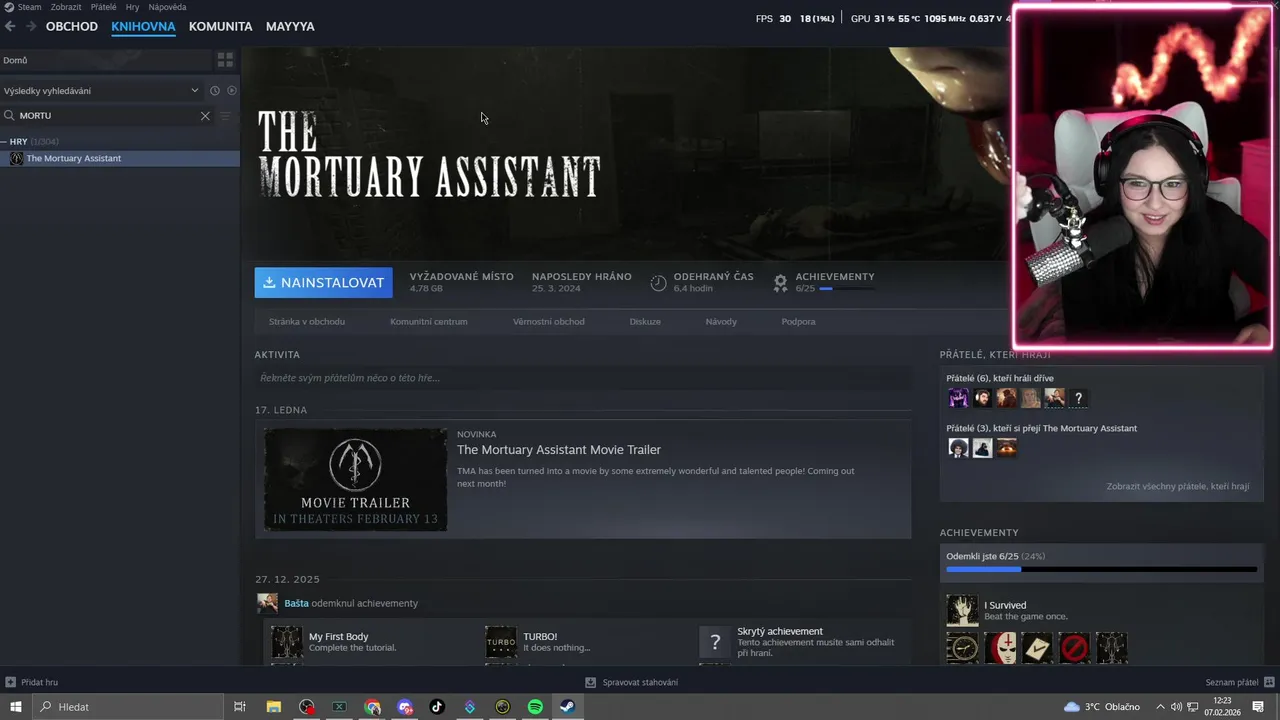Open the Hry menu
This screenshot has height=720, width=1280.
[x=132, y=7]
